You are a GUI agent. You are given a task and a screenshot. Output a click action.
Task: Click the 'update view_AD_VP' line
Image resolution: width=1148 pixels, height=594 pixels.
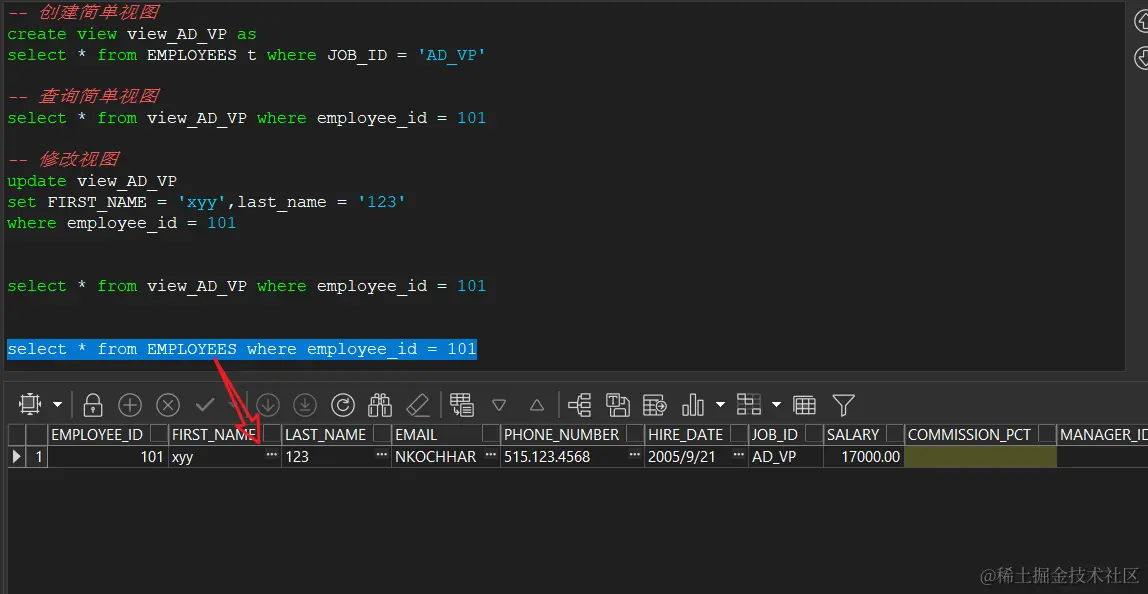(92, 181)
